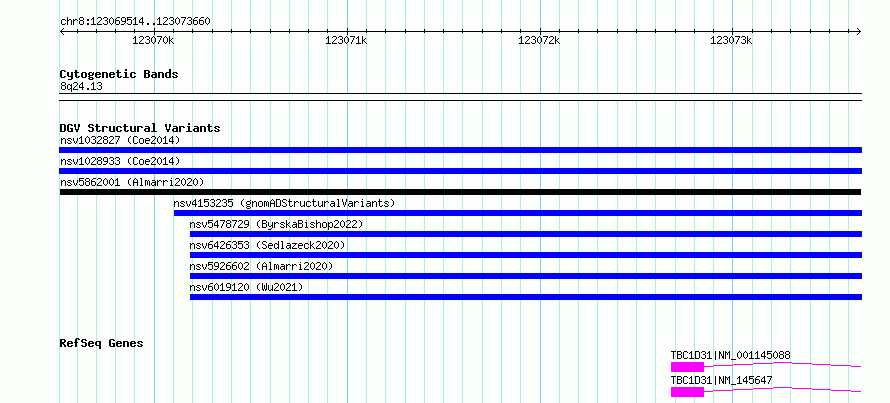Click the DGV Structural Variants track title
Image resolution: width=890 pixels, height=403 pixels.
pyautogui.click(x=140, y=128)
